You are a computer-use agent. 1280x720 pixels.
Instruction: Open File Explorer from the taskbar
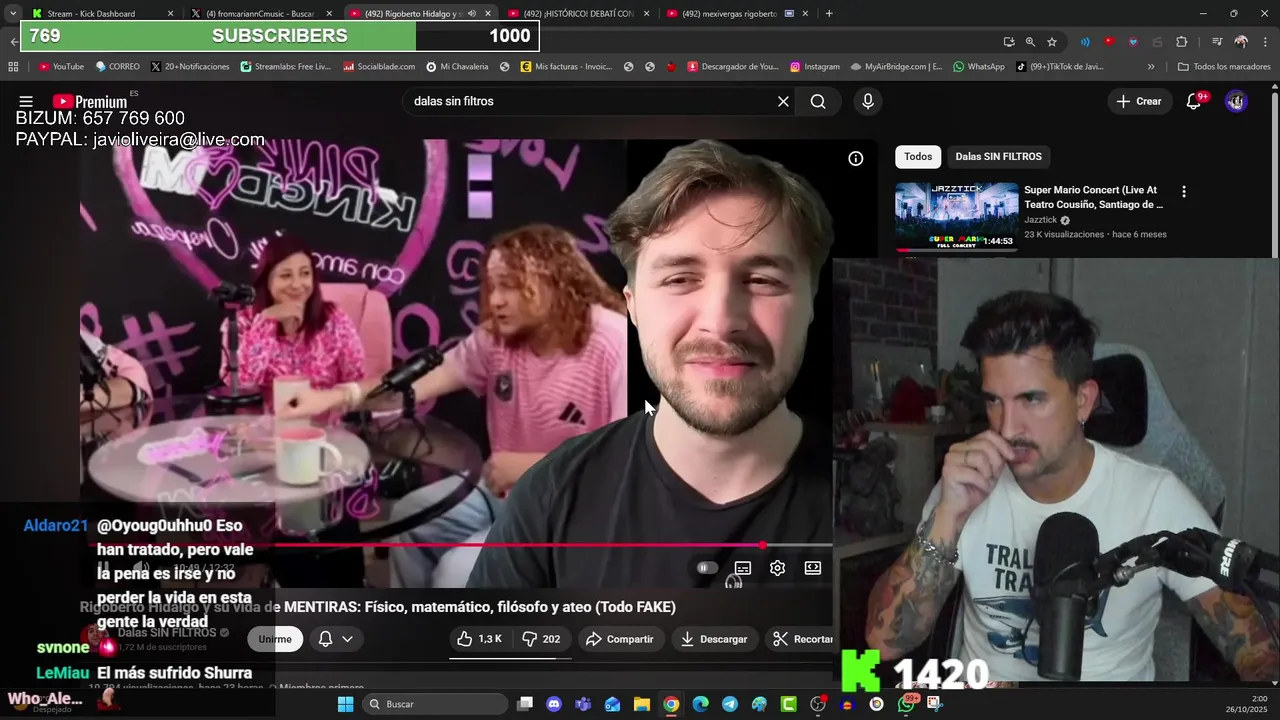641,704
